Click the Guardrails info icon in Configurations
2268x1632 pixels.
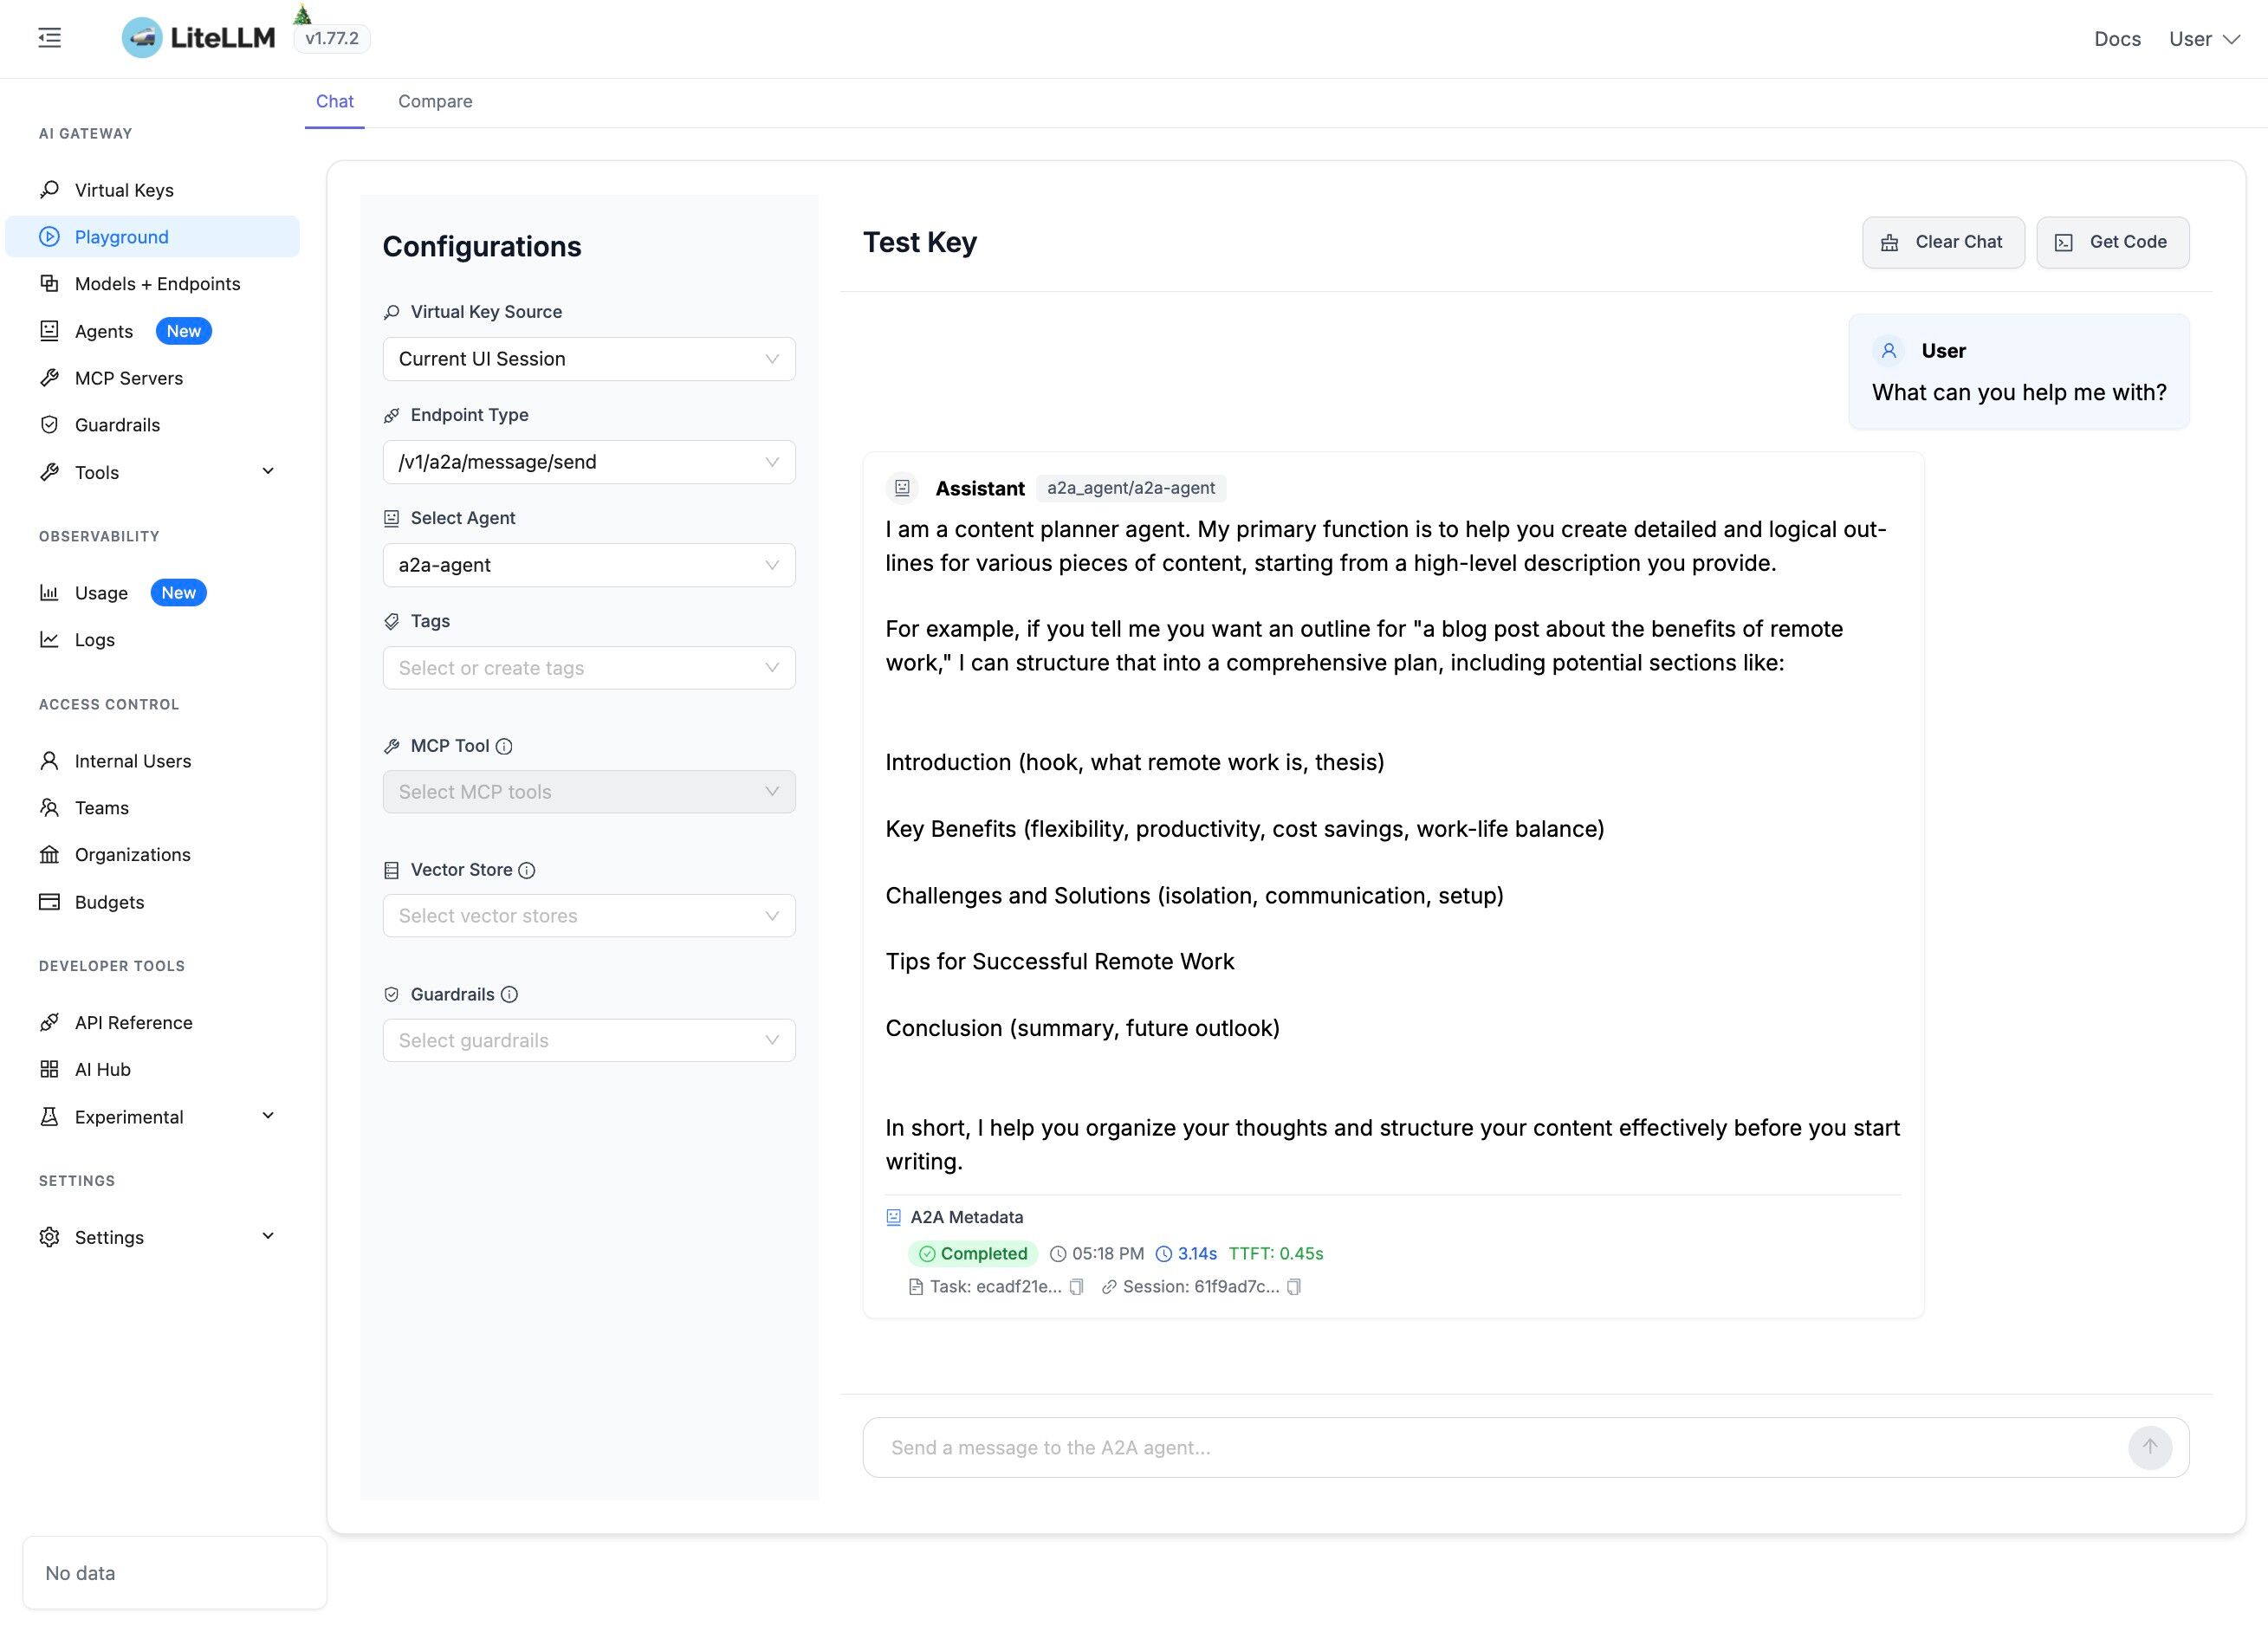click(509, 994)
